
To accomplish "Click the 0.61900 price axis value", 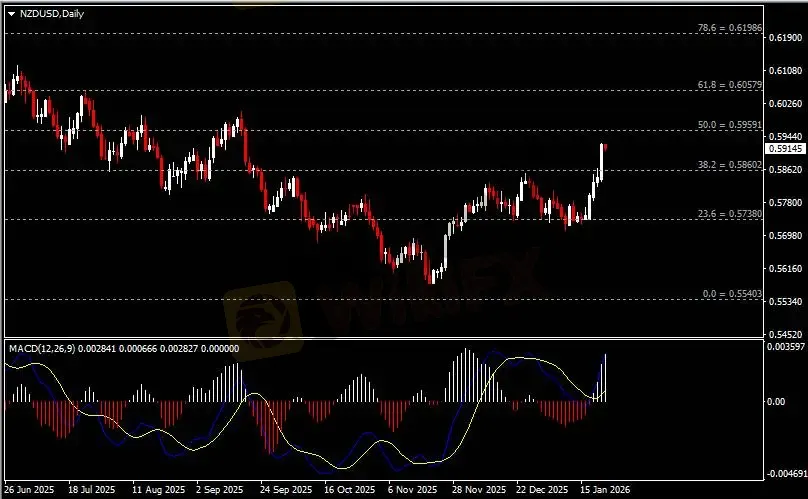I will tap(785, 38).
